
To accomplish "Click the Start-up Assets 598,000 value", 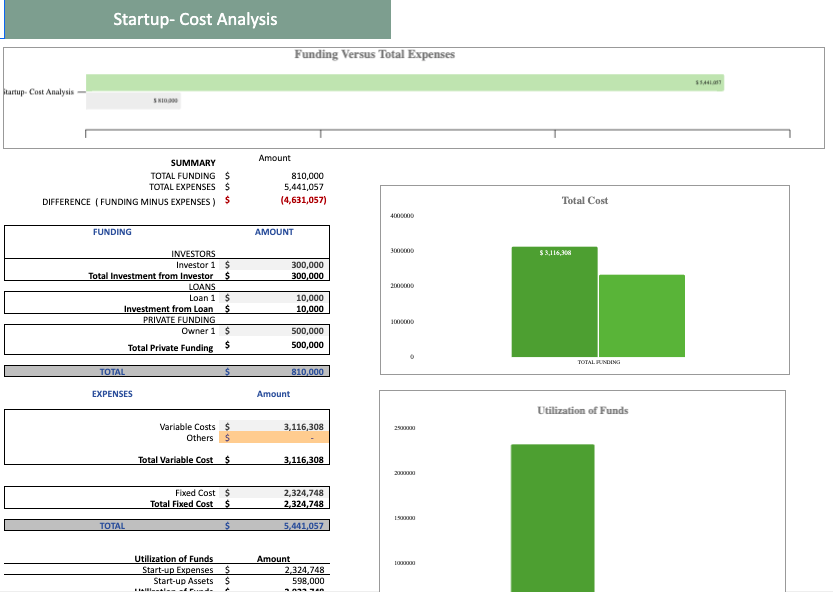I will click(308, 581).
